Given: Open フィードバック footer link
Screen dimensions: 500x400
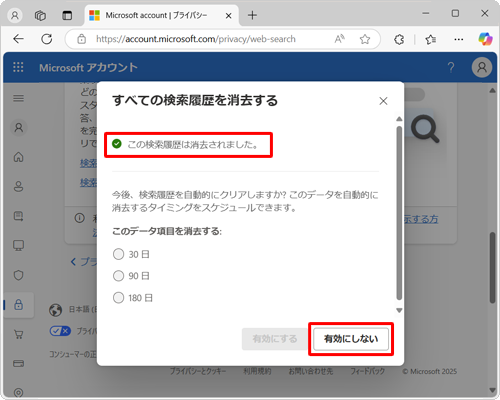Looking at the screenshot, I should [x=367, y=371].
